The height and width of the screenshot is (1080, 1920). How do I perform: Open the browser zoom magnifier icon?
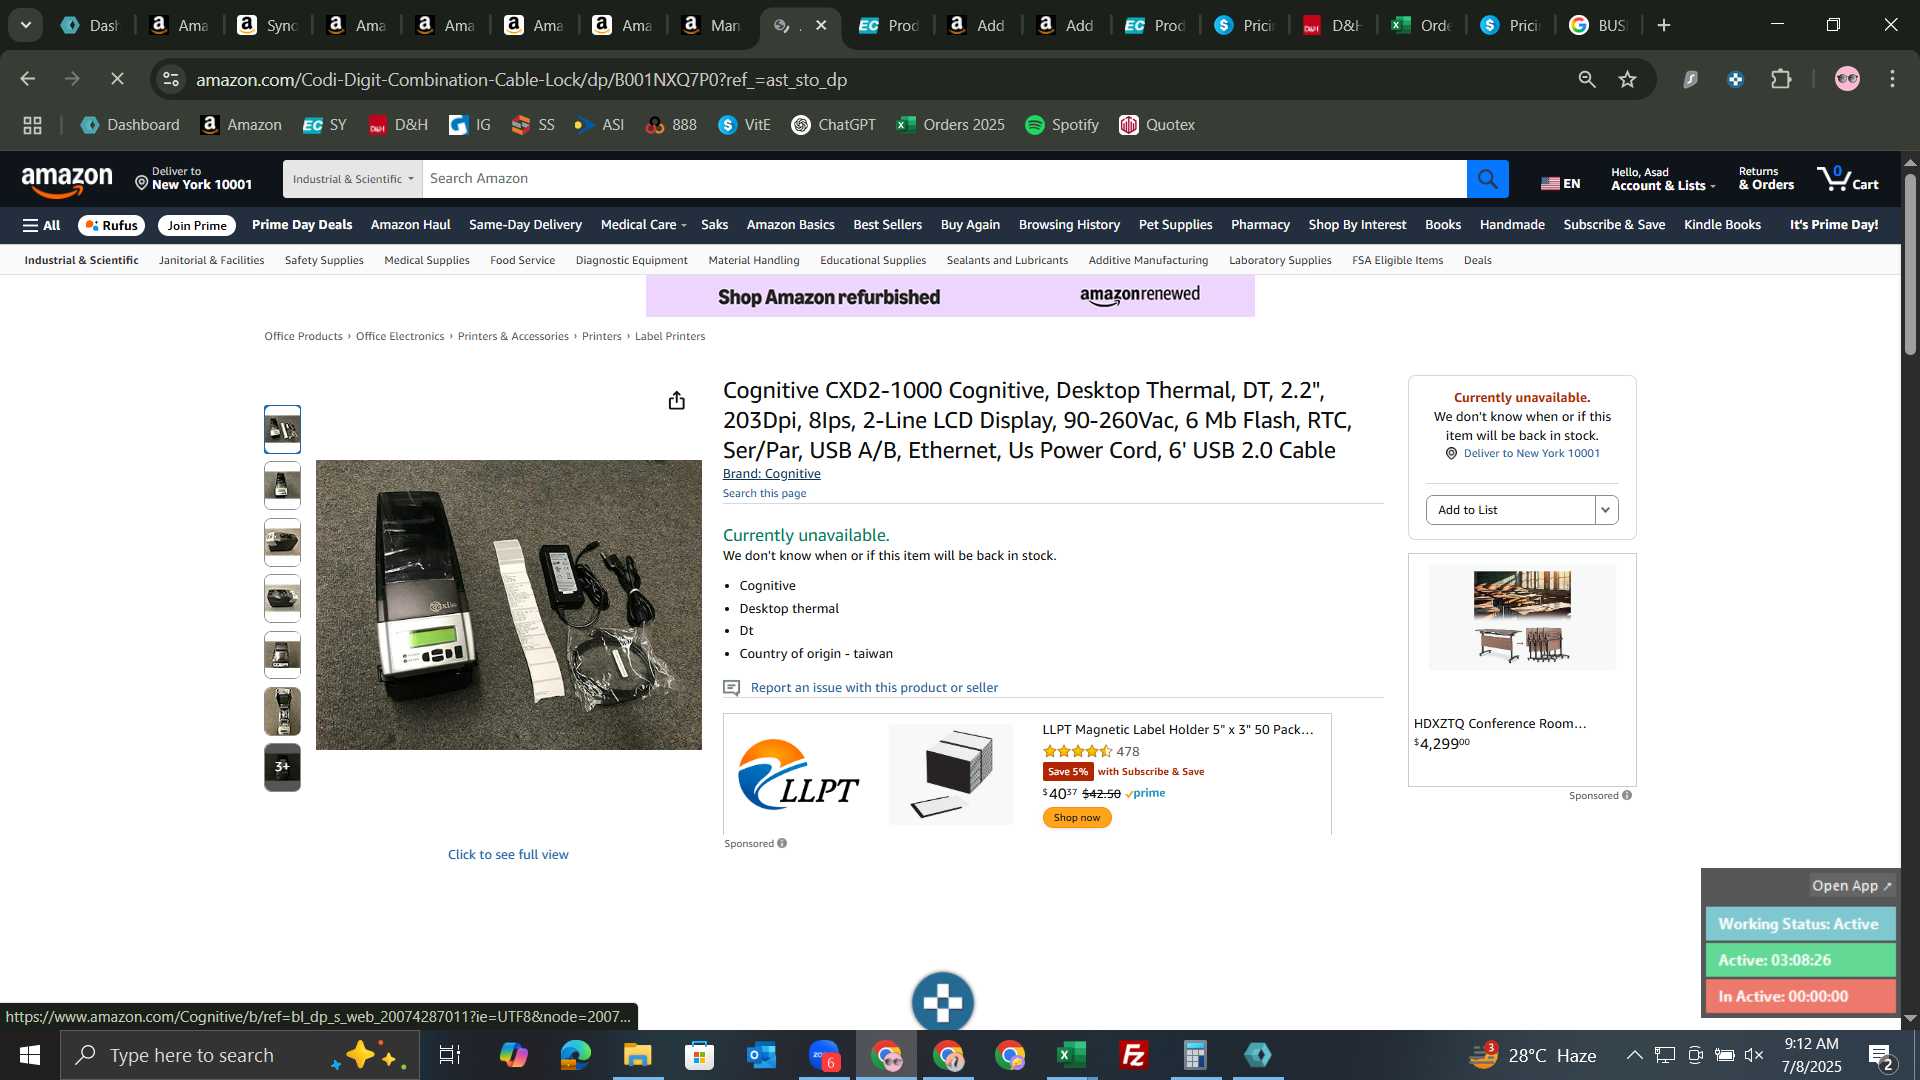click(x=1587, y=79)
